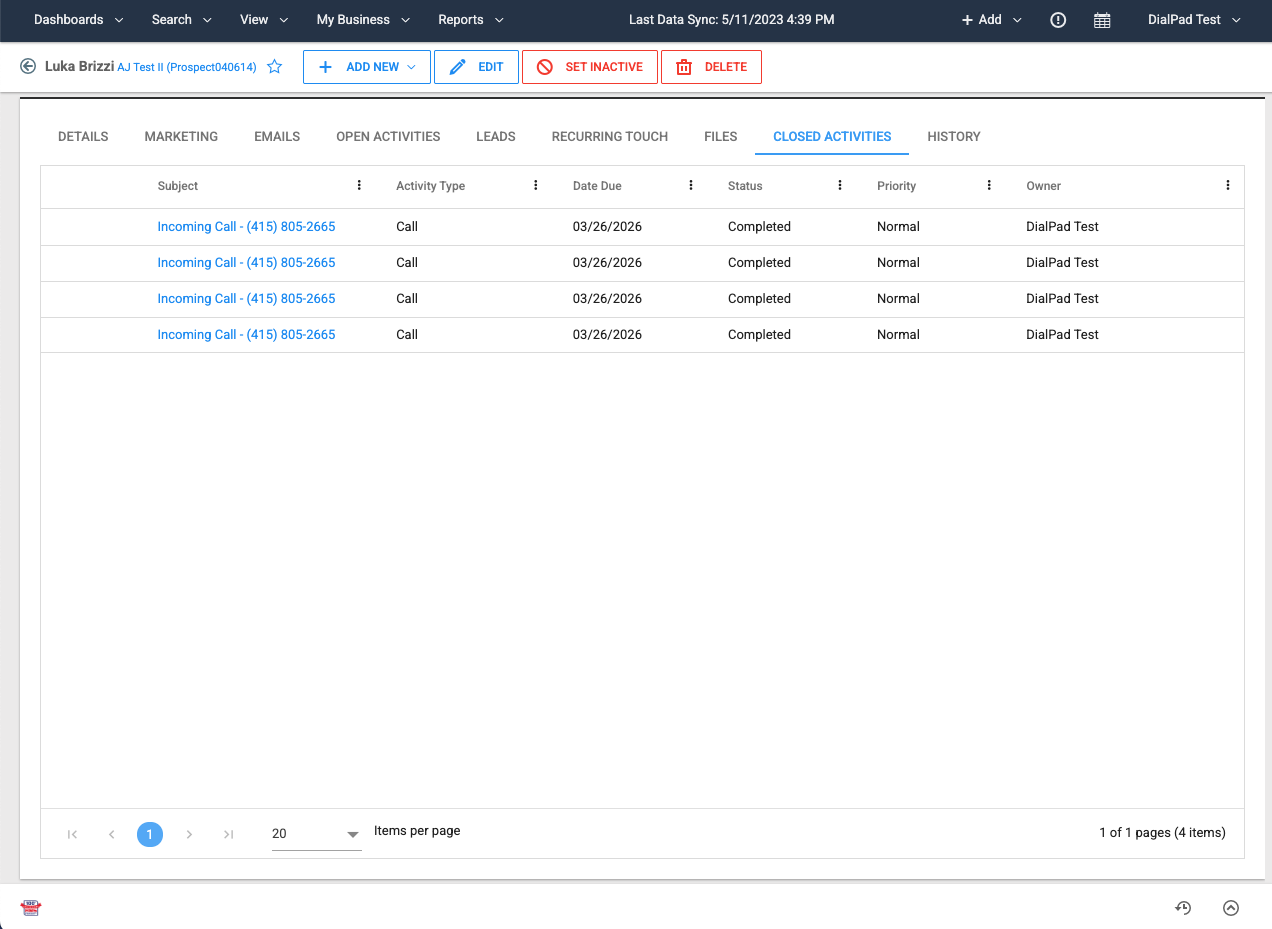Click the Set Inactive button

pyautogui.click(x=590, y=67)
